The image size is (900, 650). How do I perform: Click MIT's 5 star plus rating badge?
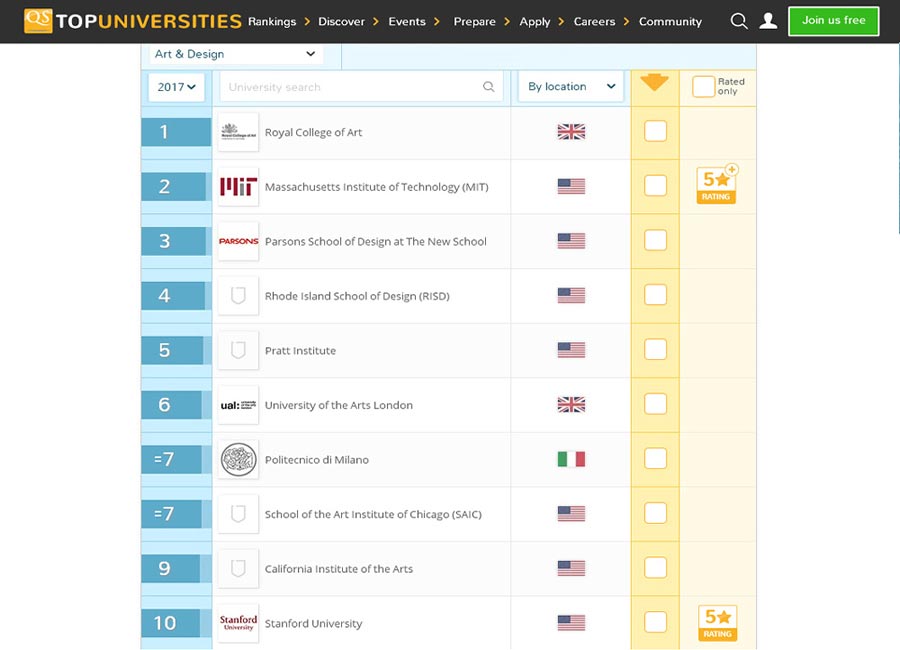pyautogui.click(x=717, y=184)
